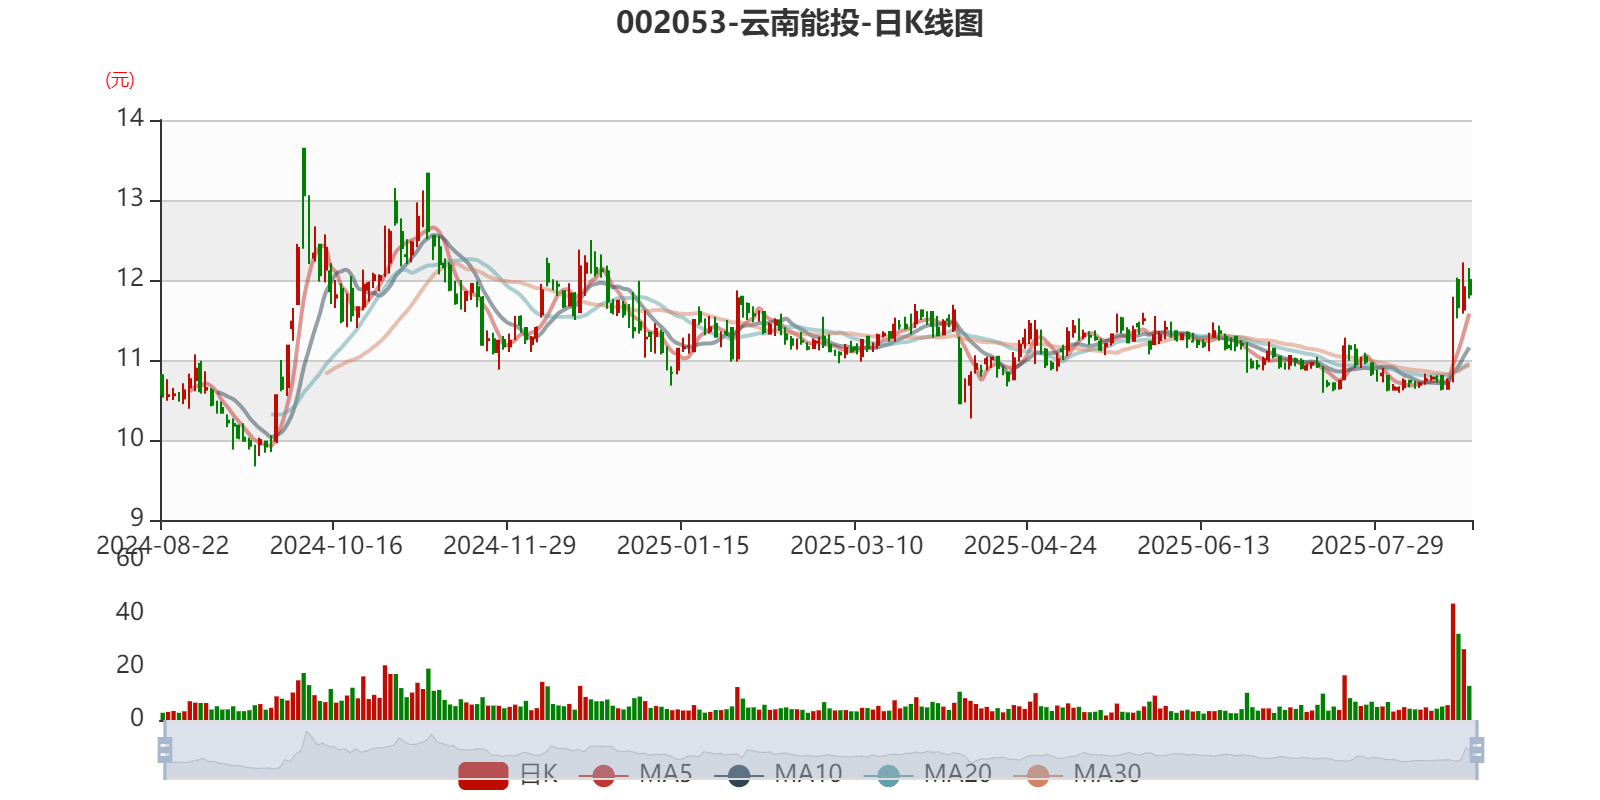Click the volume axis label 20

coord(130,665)
